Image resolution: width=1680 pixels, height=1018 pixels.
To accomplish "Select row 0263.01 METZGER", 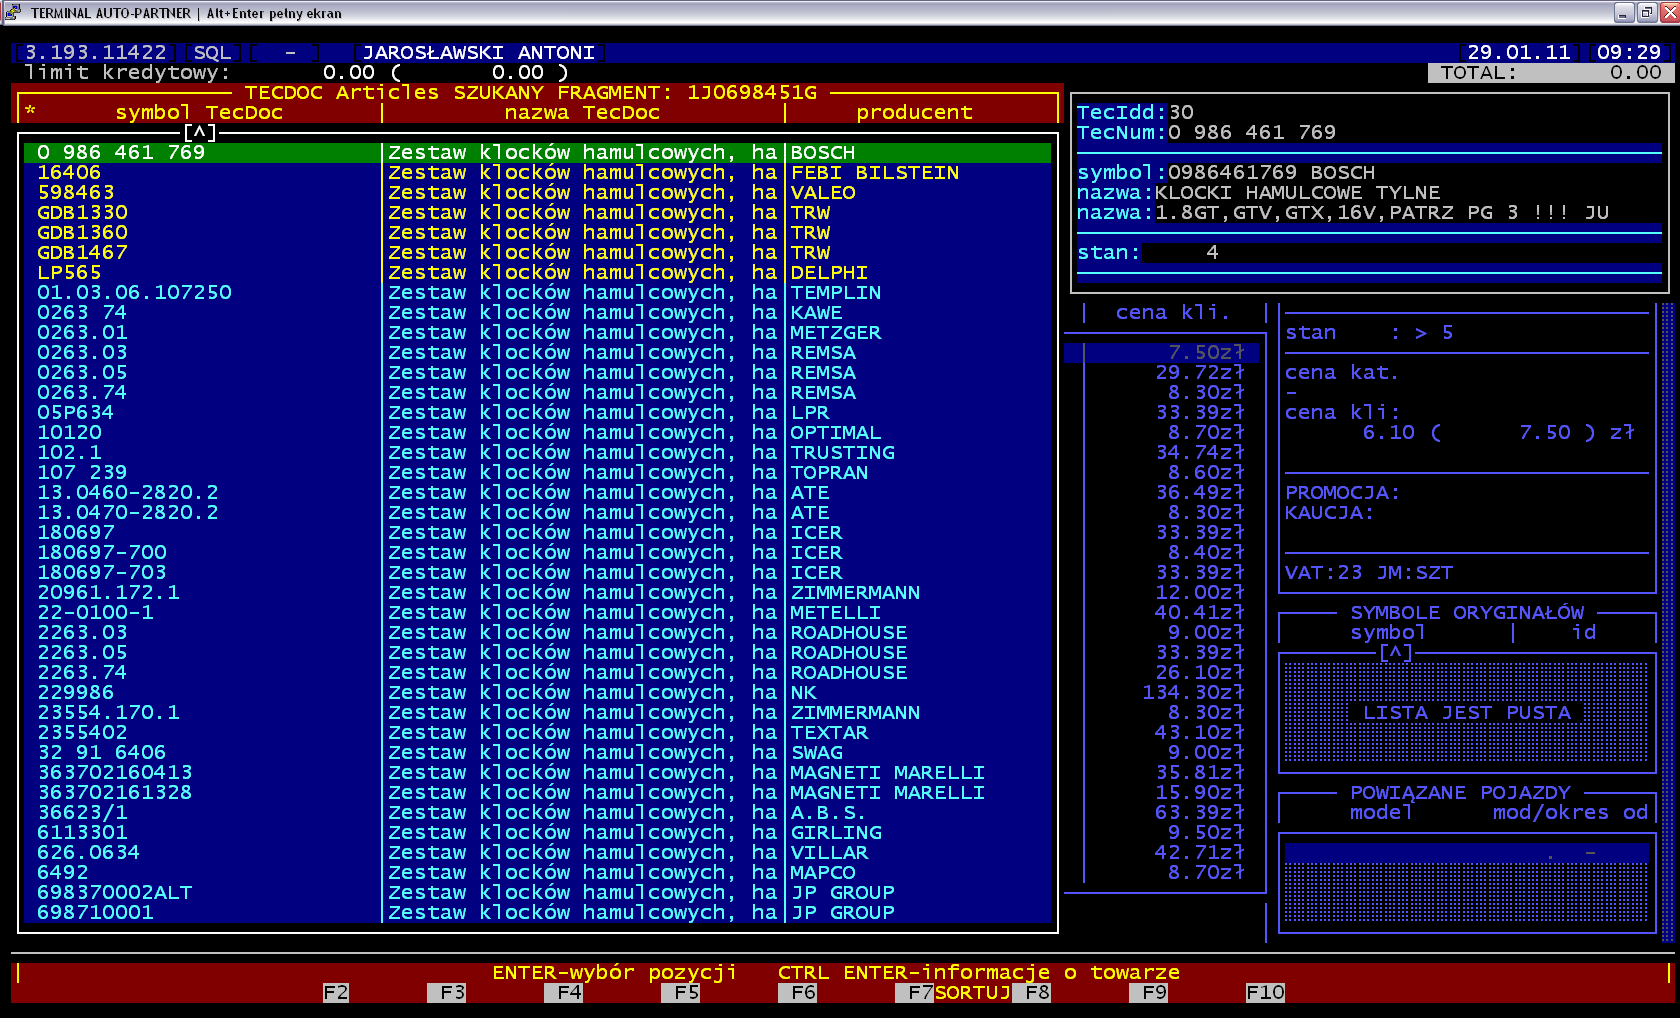I will click(537, 332).
